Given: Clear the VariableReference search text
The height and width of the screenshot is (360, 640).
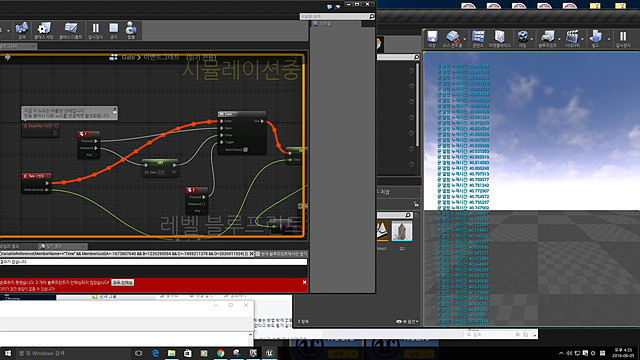Looking at the screenshot, I should pyautogui.click(x=251, y=254).
